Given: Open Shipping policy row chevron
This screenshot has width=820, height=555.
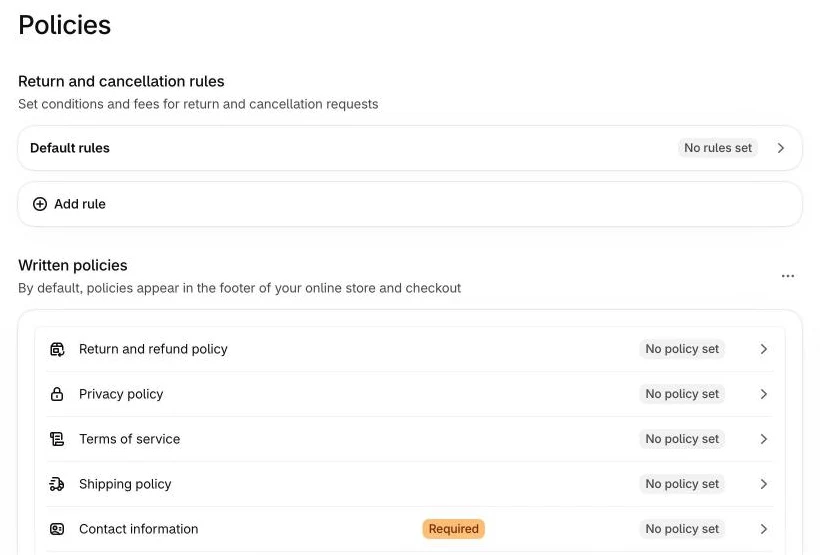Looking at the screenshot, I should [764, 484].
